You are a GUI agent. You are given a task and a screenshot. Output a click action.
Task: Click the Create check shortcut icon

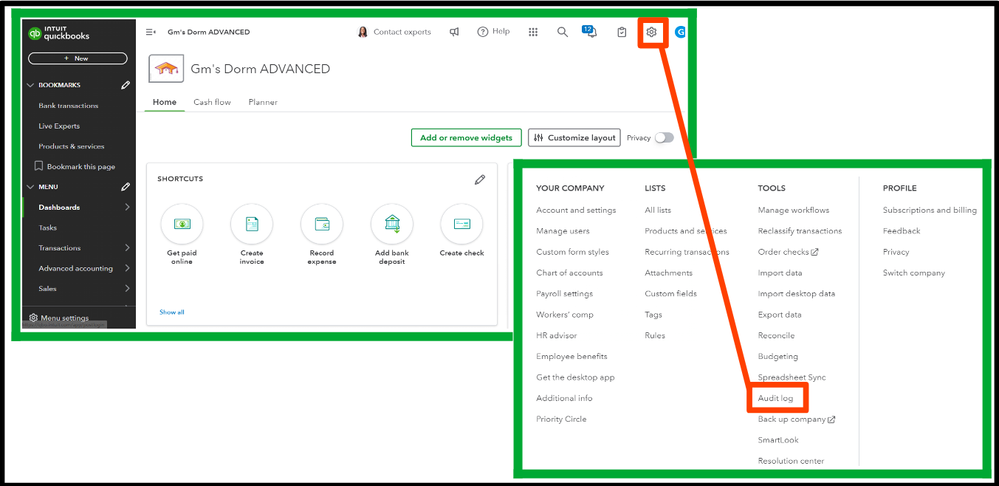pos(461,224)
